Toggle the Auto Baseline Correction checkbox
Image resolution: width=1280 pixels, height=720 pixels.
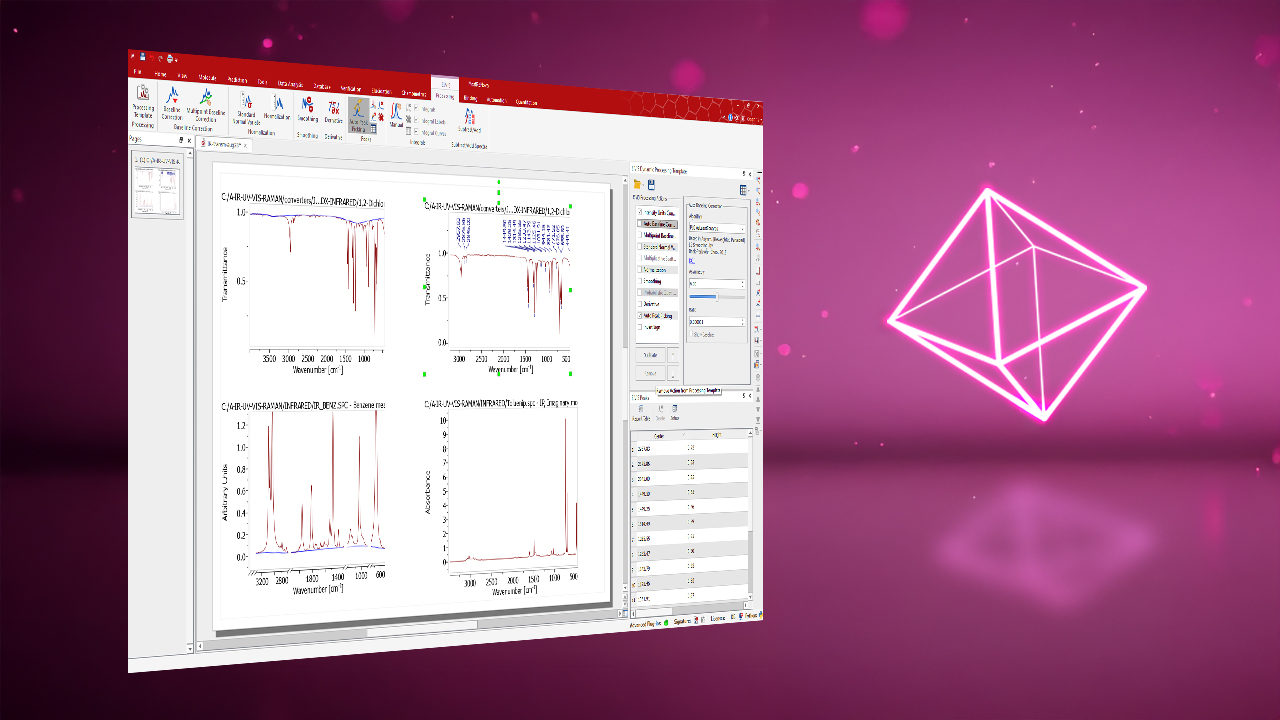coord(640,225)
